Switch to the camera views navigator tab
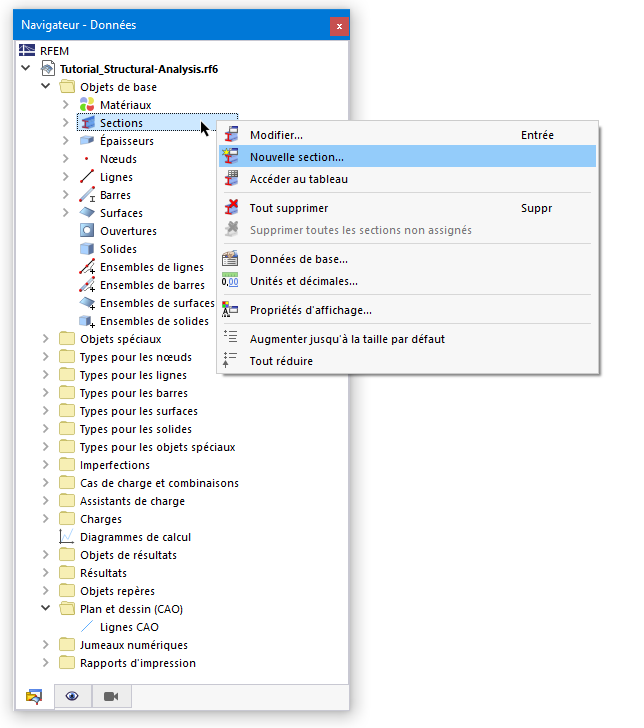The image size is (644, 728). [111, 696]
